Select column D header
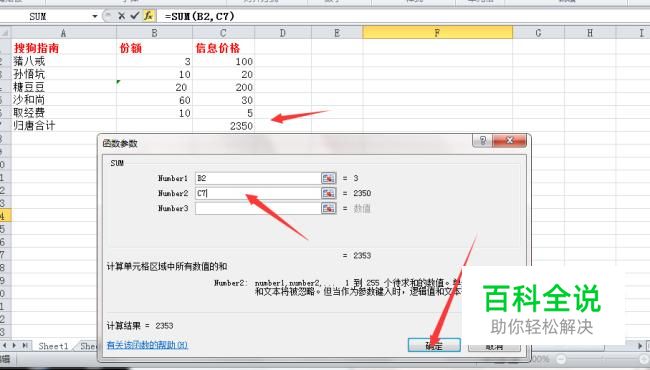The height and width of the screenshot is (370, 650). (x=283, y=33)
